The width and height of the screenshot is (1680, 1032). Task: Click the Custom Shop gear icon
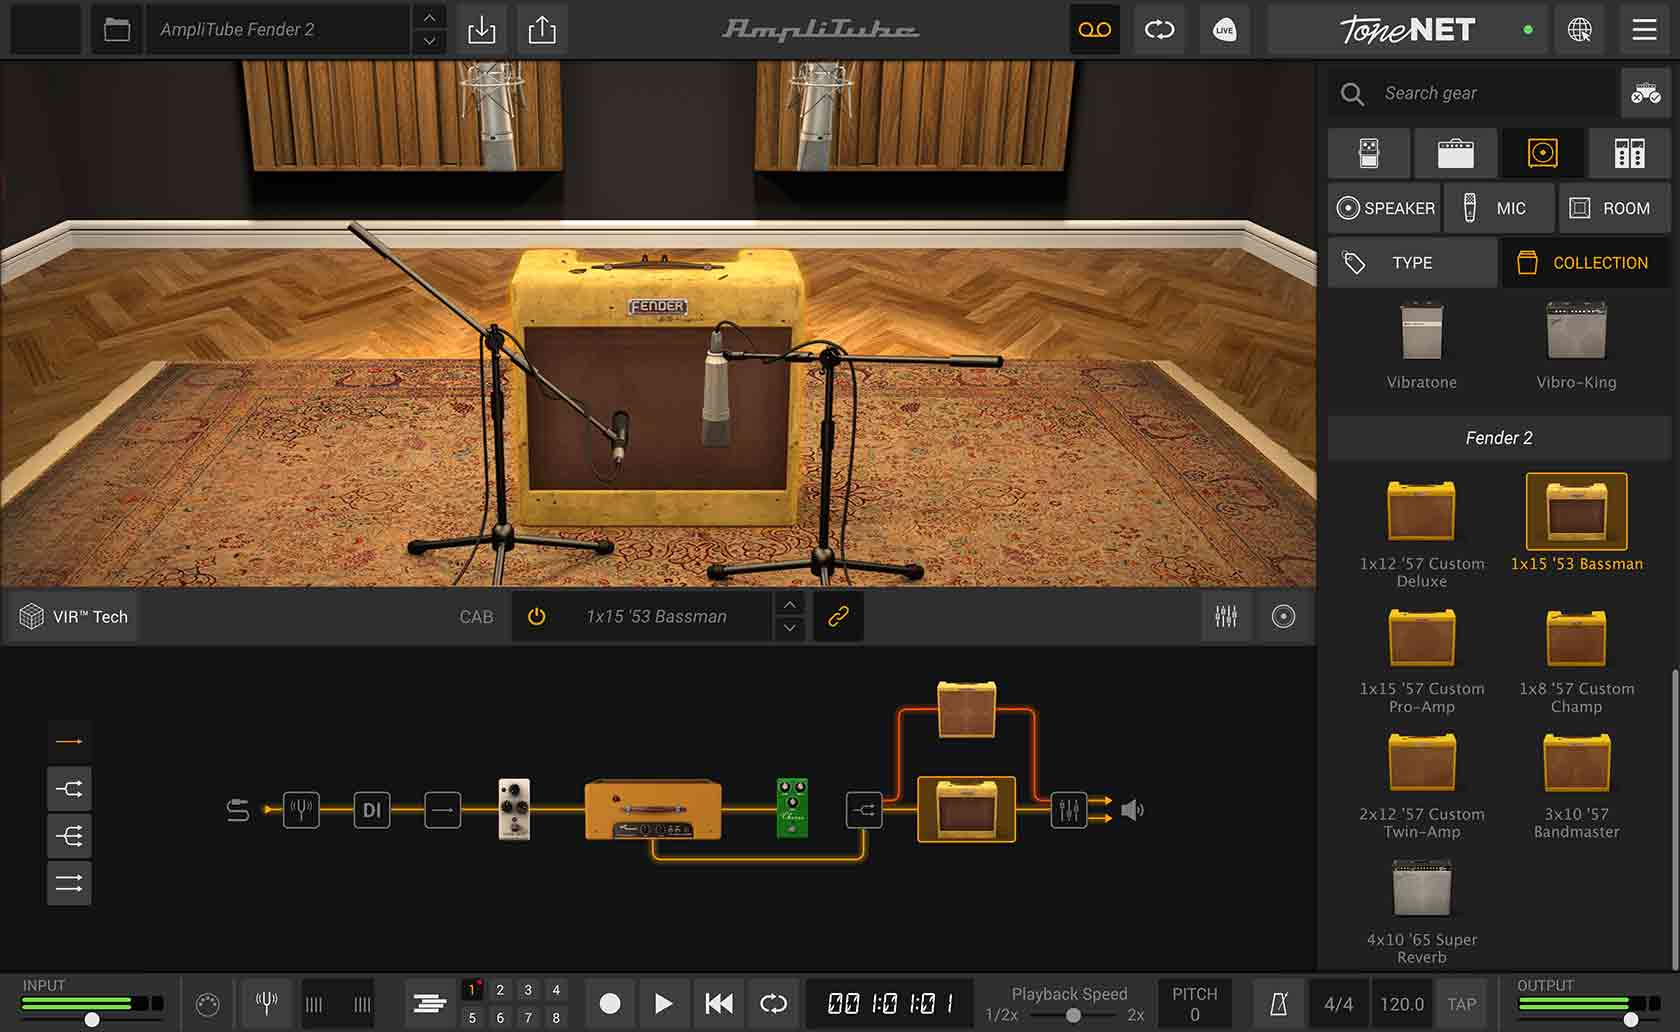(x=1645, y=94)
